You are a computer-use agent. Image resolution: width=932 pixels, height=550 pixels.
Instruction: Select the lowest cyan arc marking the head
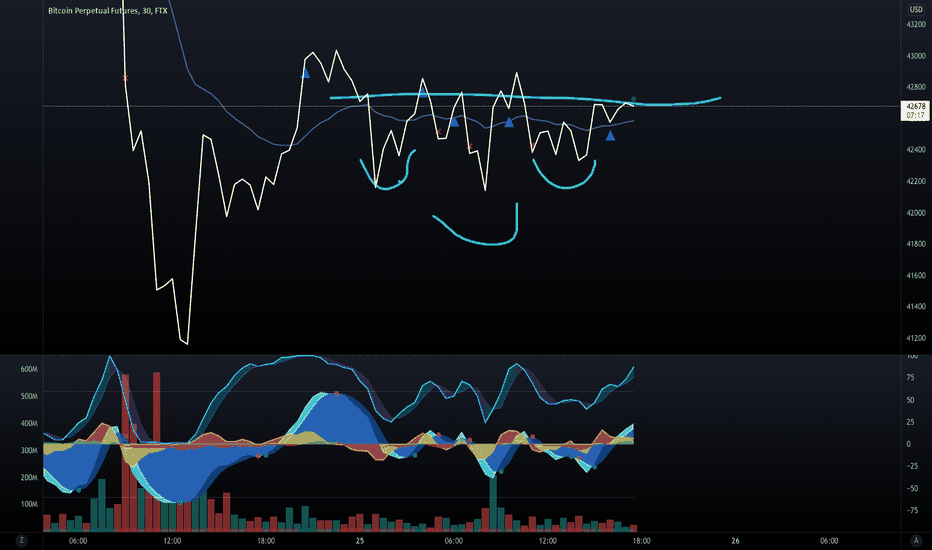pyautogui.click(x=476, y=225)
